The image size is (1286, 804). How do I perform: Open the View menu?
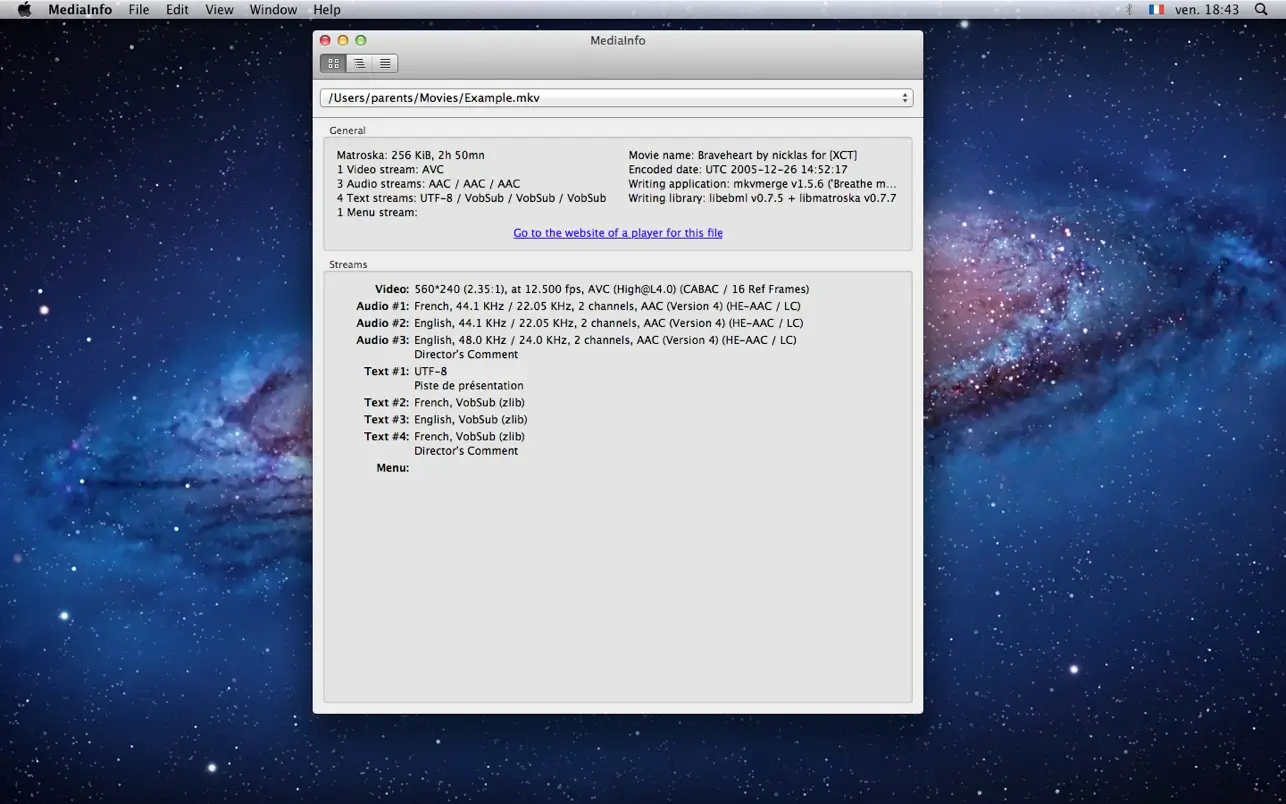tap(219, 9)
